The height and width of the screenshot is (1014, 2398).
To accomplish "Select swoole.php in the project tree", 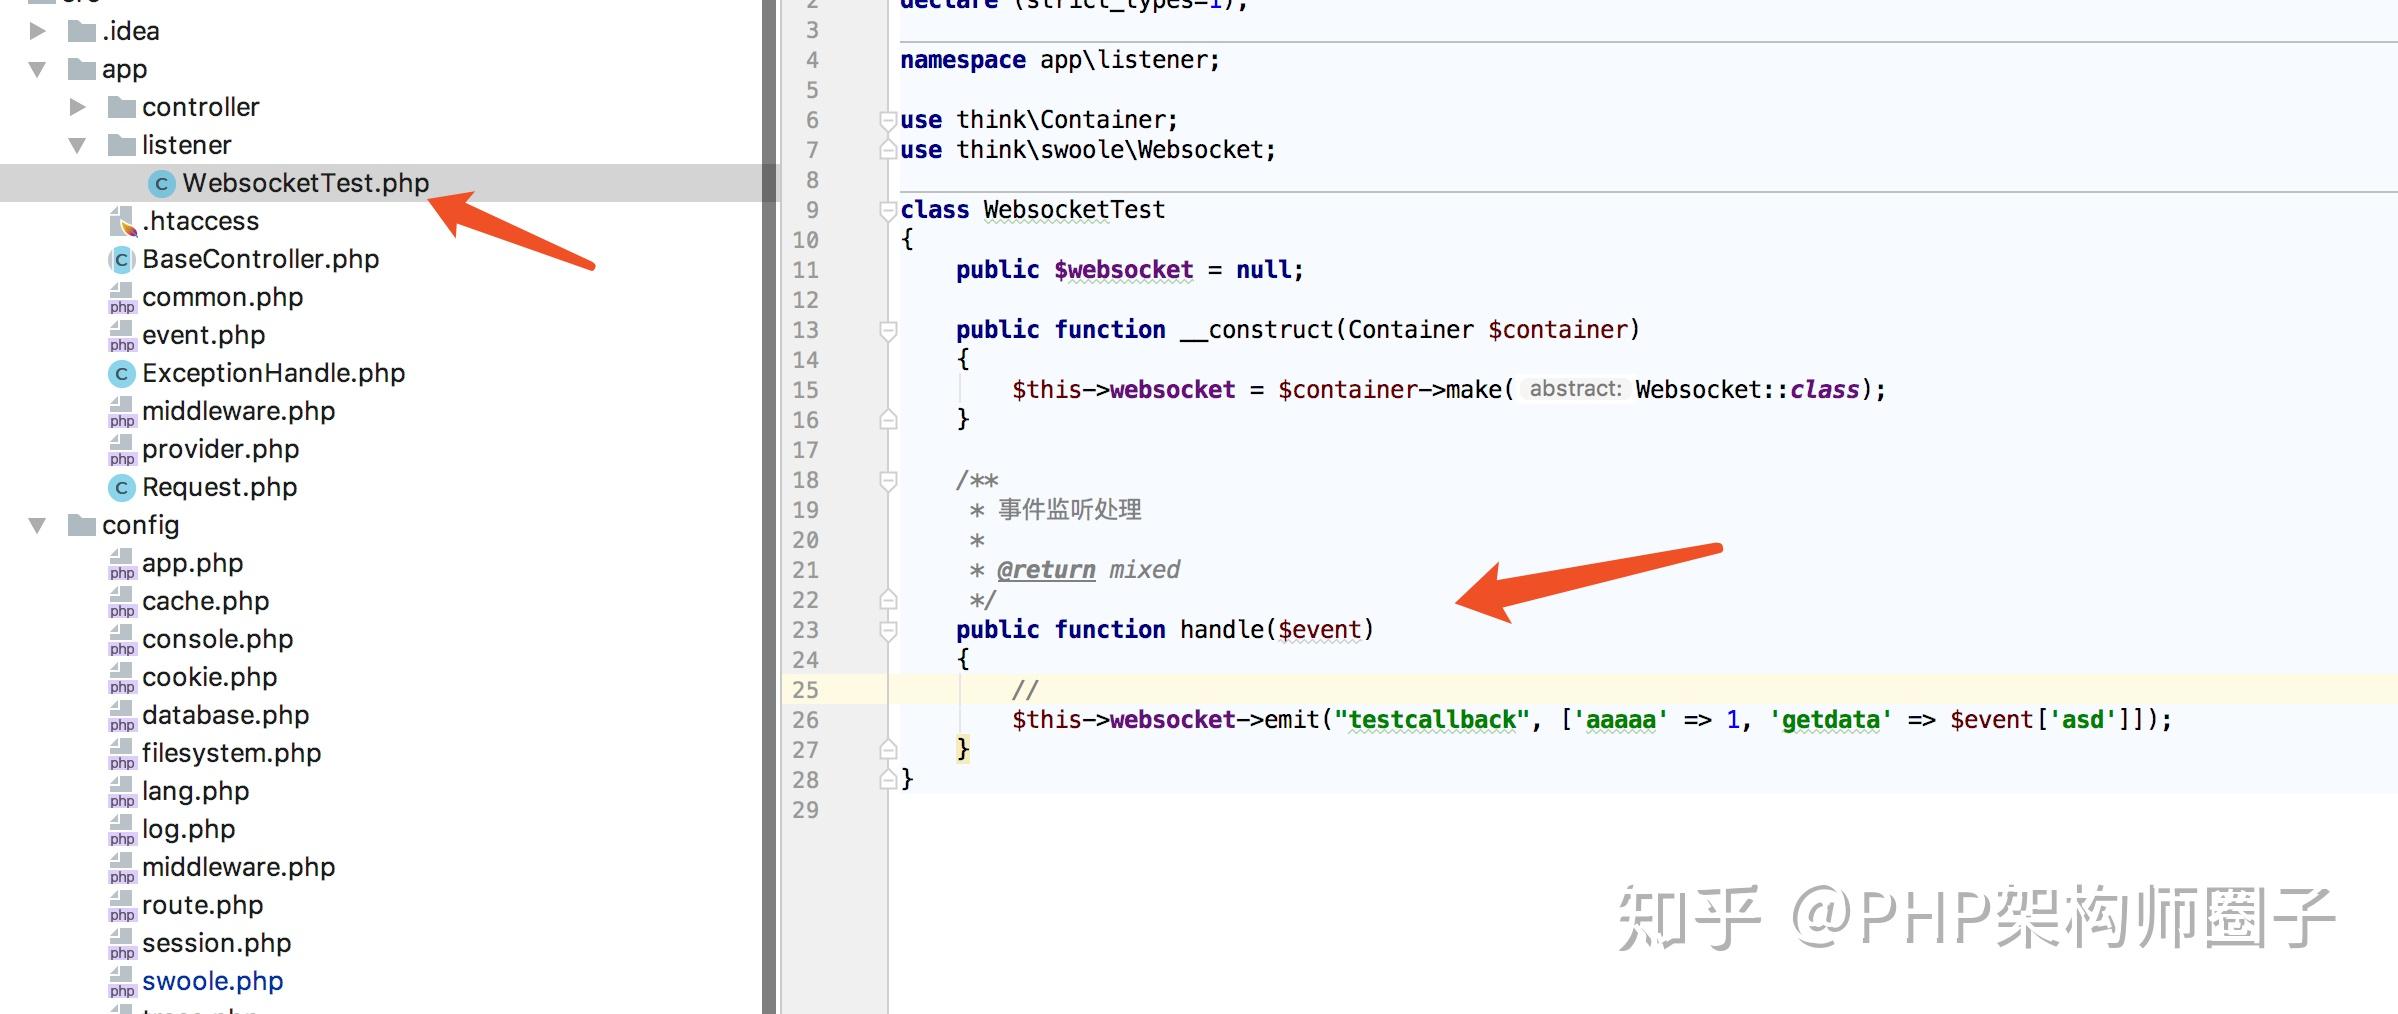I will coord(211,981).
